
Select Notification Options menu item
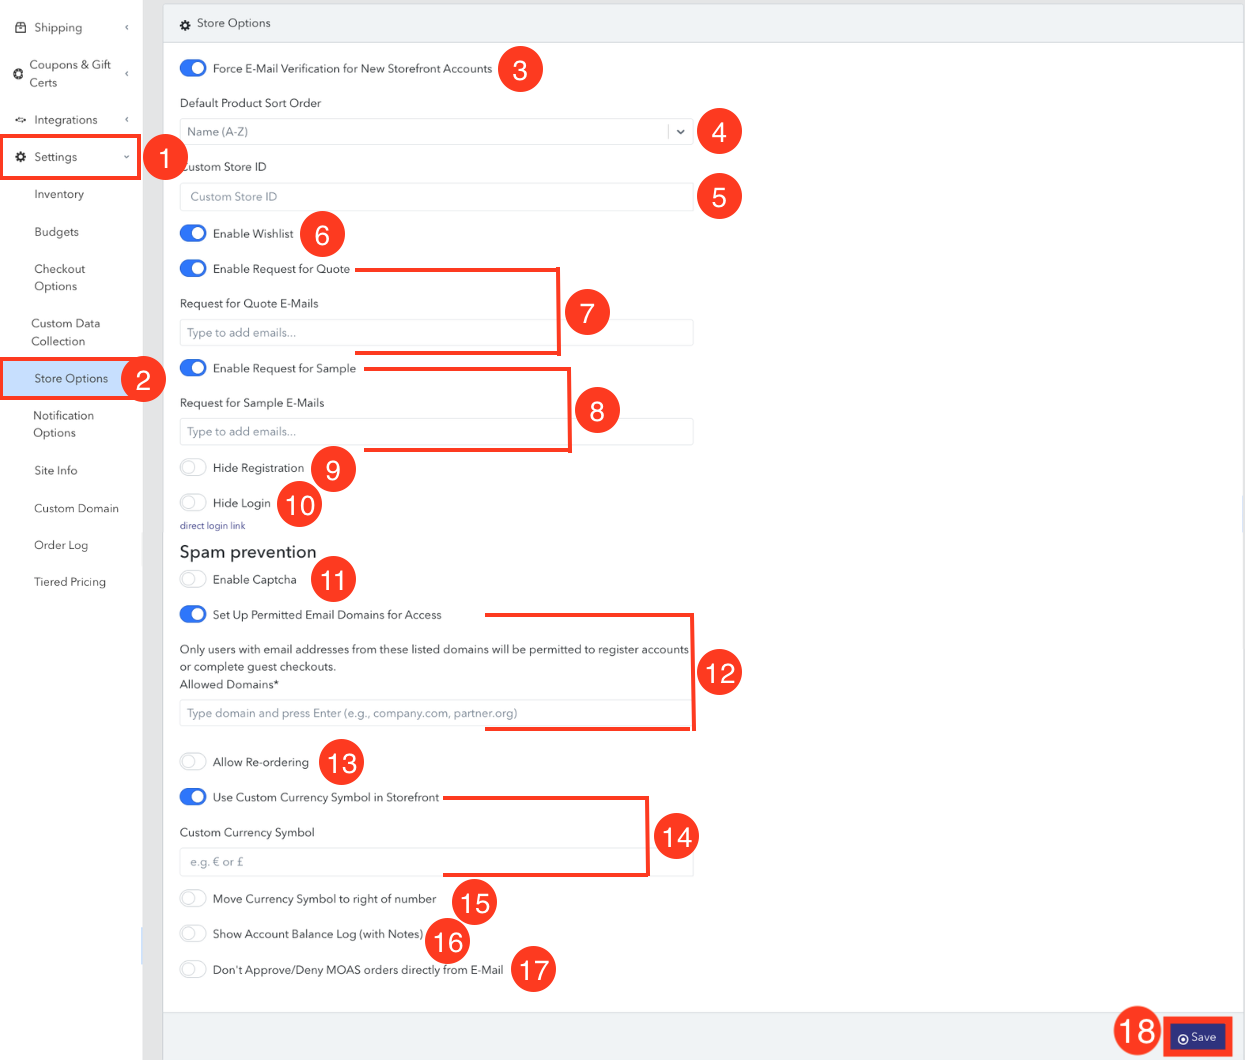(63, 424)
